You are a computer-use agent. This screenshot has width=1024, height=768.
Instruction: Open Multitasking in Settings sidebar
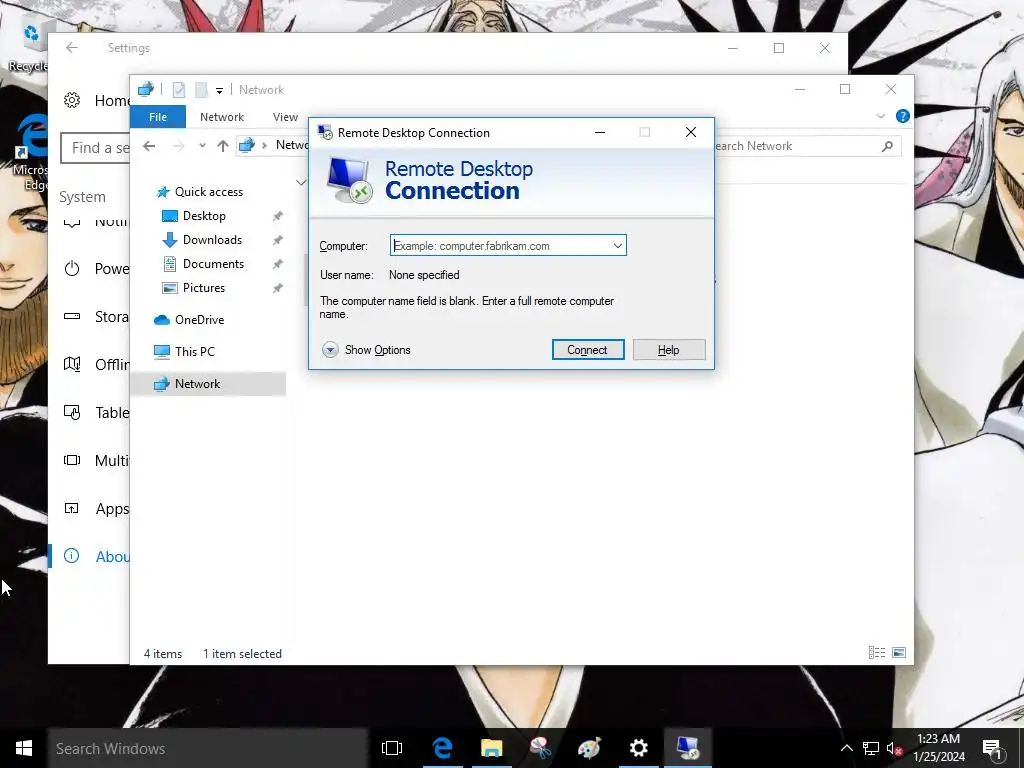pyautogui.click(x=97, y=460)
